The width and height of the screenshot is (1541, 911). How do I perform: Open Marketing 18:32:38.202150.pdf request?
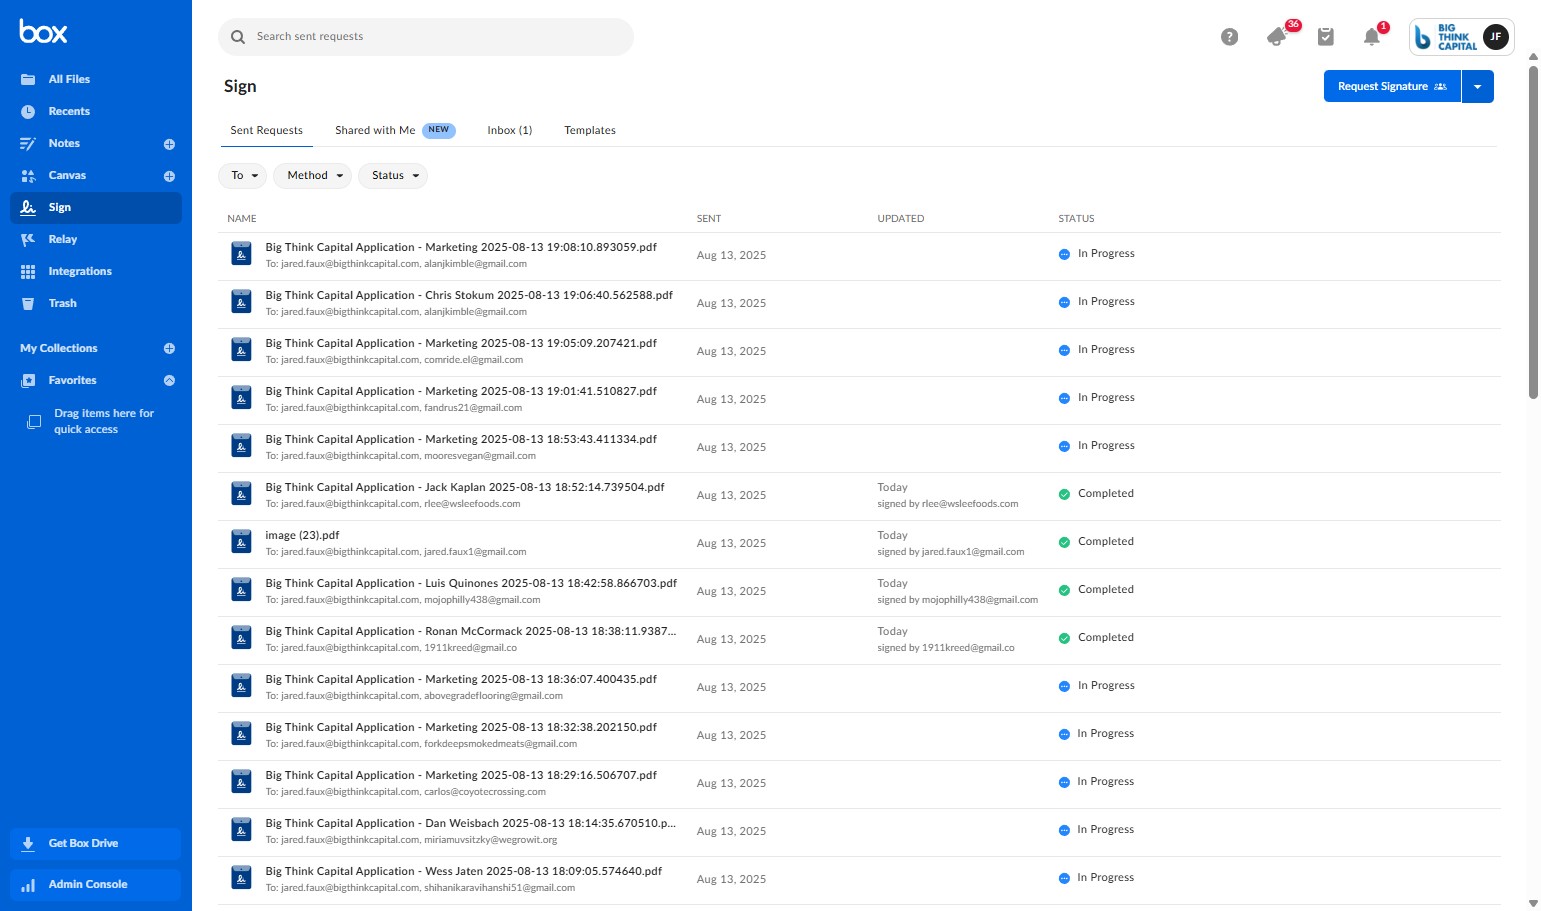(461, 727)
